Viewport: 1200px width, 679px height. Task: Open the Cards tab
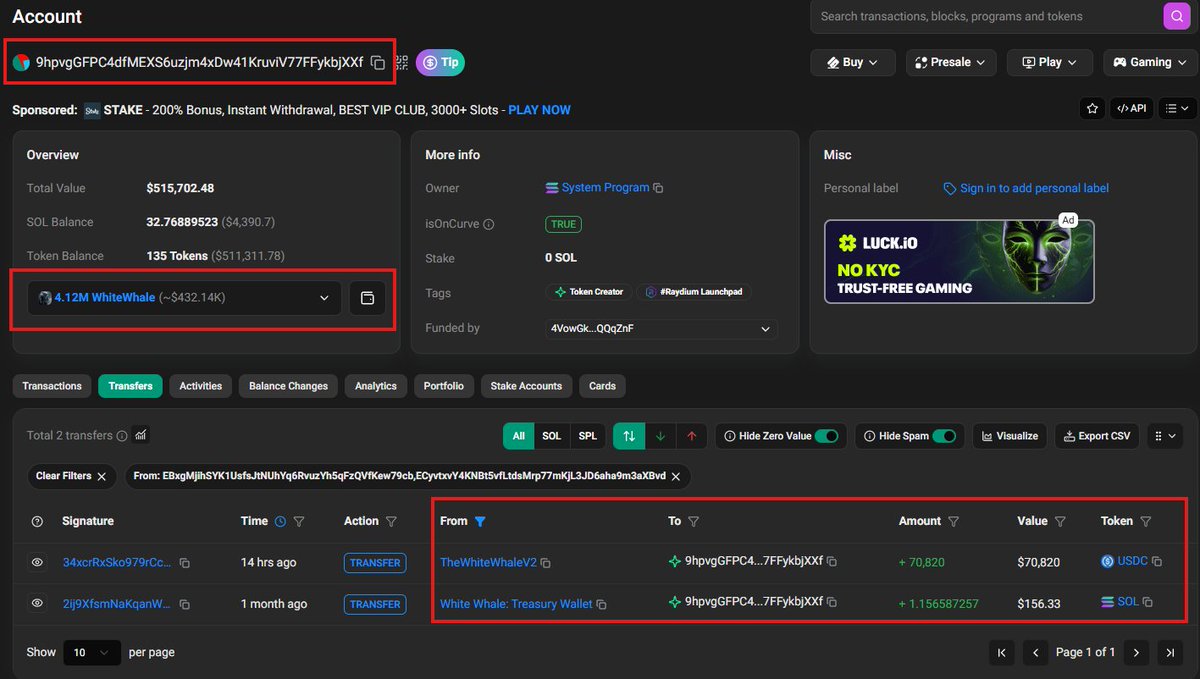pyautogui.click(x=602, y=386)
